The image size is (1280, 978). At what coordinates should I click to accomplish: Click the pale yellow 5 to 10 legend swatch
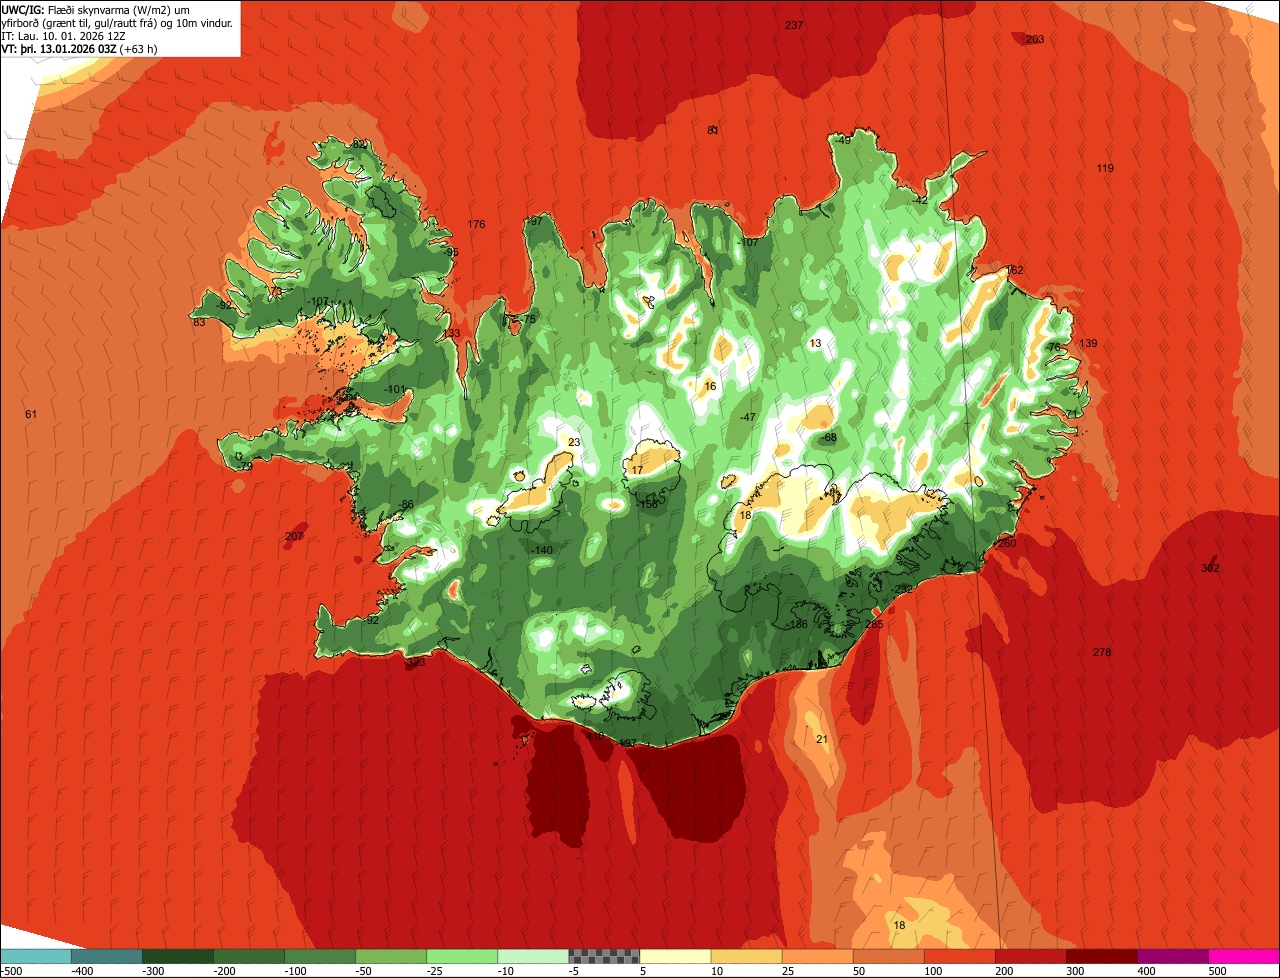pos(675,956)
